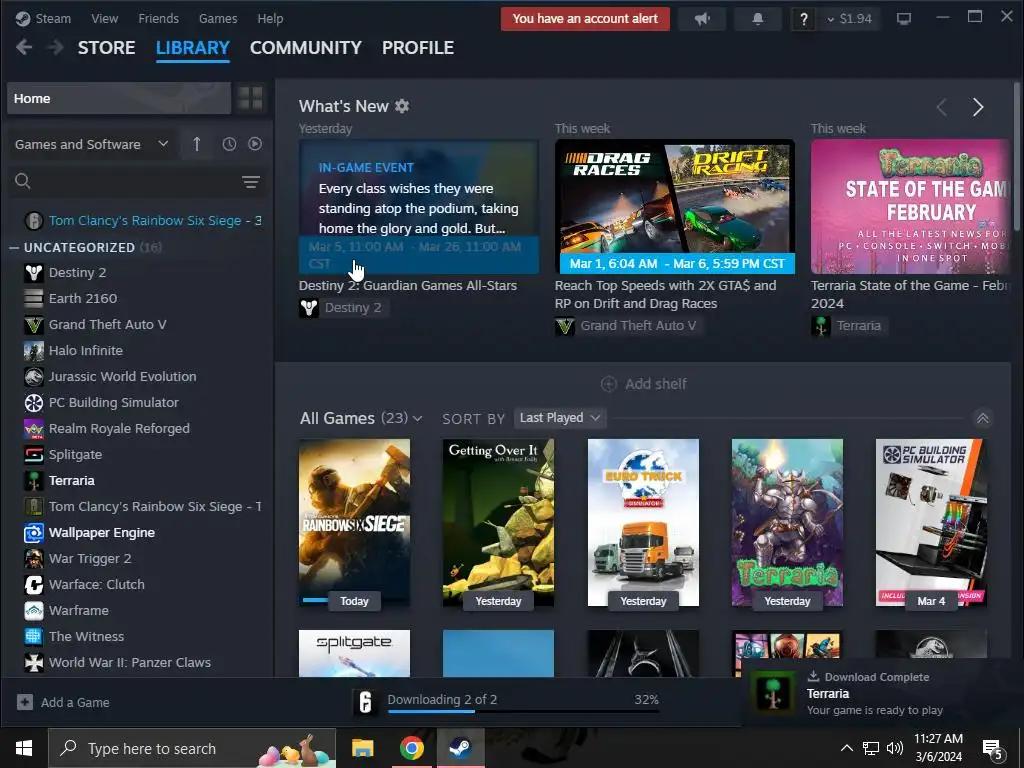This screenshot has width=1024, height=768.
Task: Open the Last Played sort dropdown
Action: pyautogui.click(x=560, y=418)
